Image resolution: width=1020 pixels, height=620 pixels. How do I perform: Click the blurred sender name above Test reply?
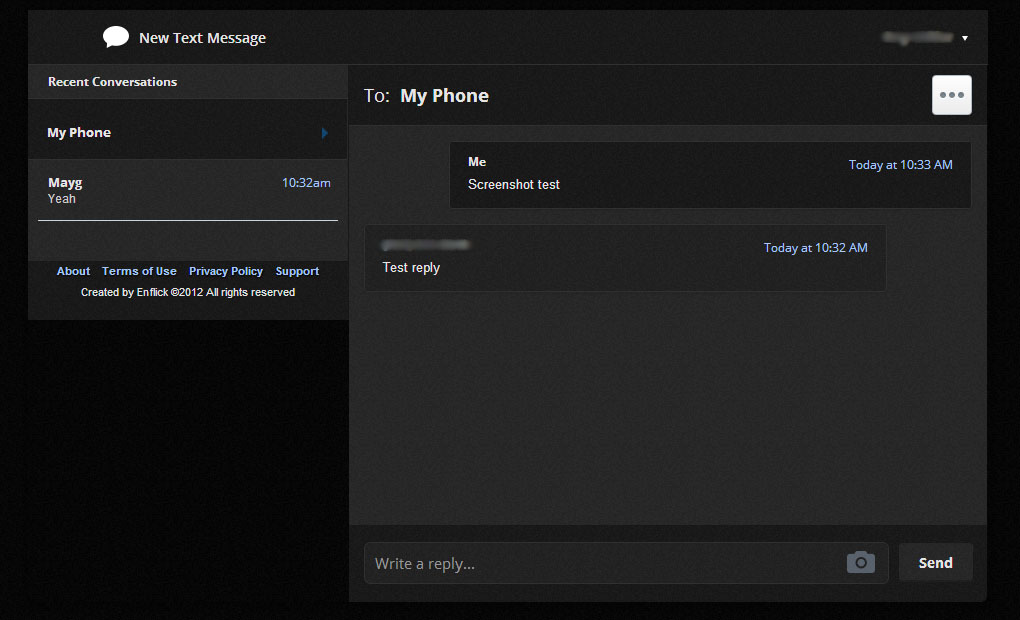click(x=425, y=245)
